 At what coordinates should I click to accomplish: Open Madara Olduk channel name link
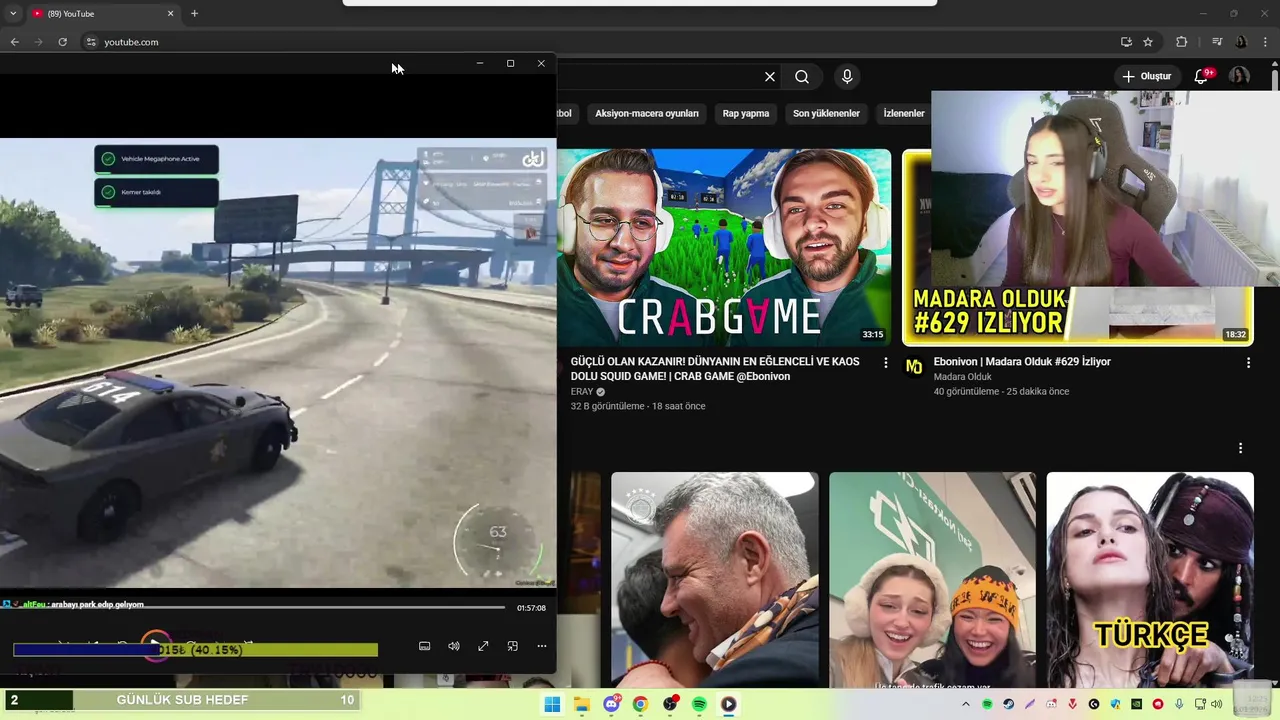[963, 377]
